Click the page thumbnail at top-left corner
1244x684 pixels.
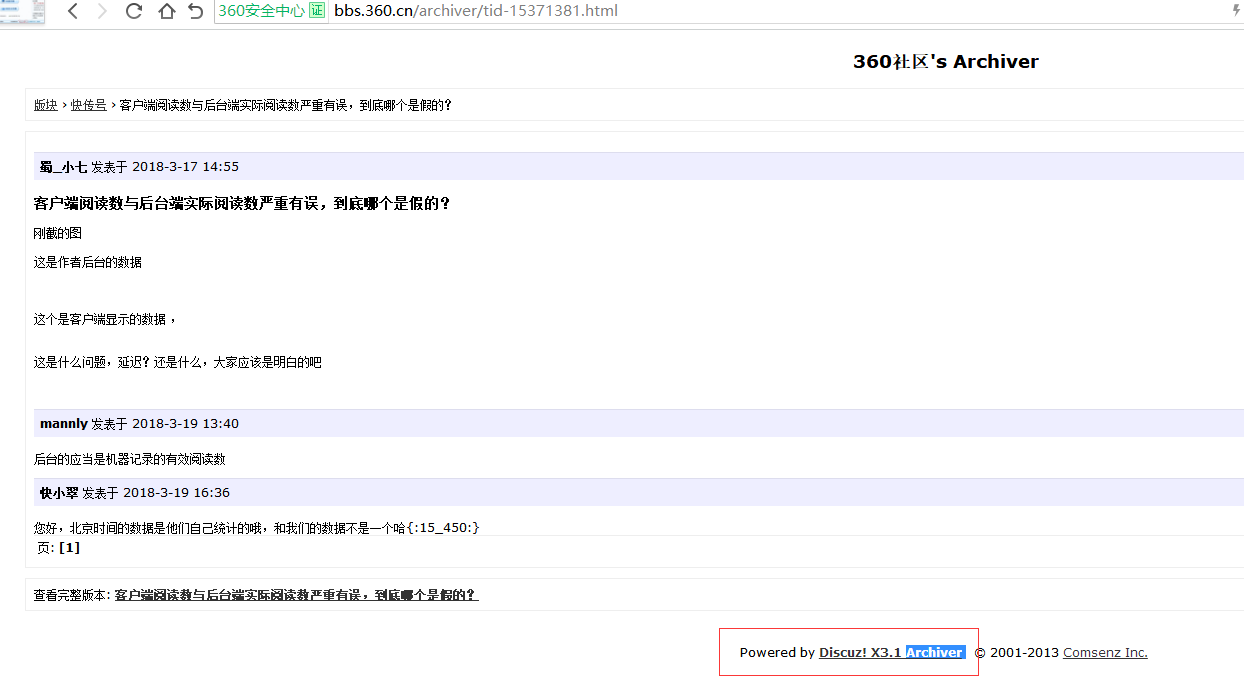(x=23, y=12)
